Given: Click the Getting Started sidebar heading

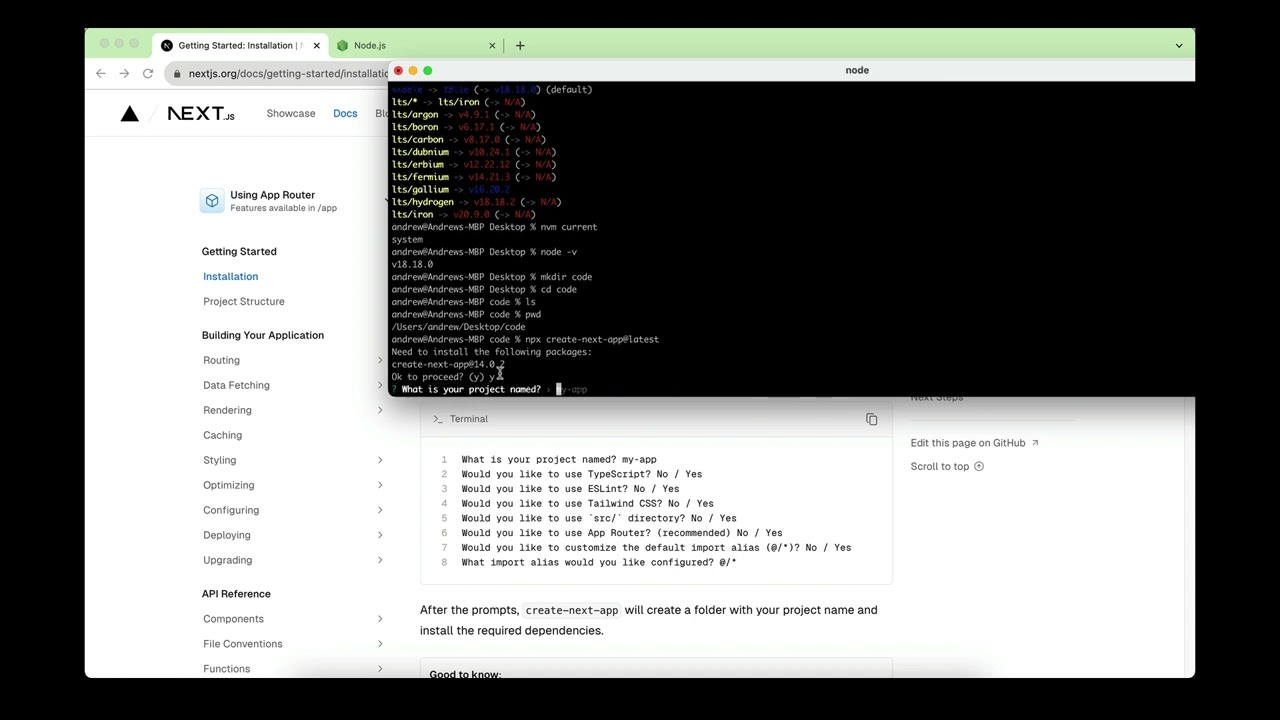Looking at the screenshot, I should [x=239, y=251].
